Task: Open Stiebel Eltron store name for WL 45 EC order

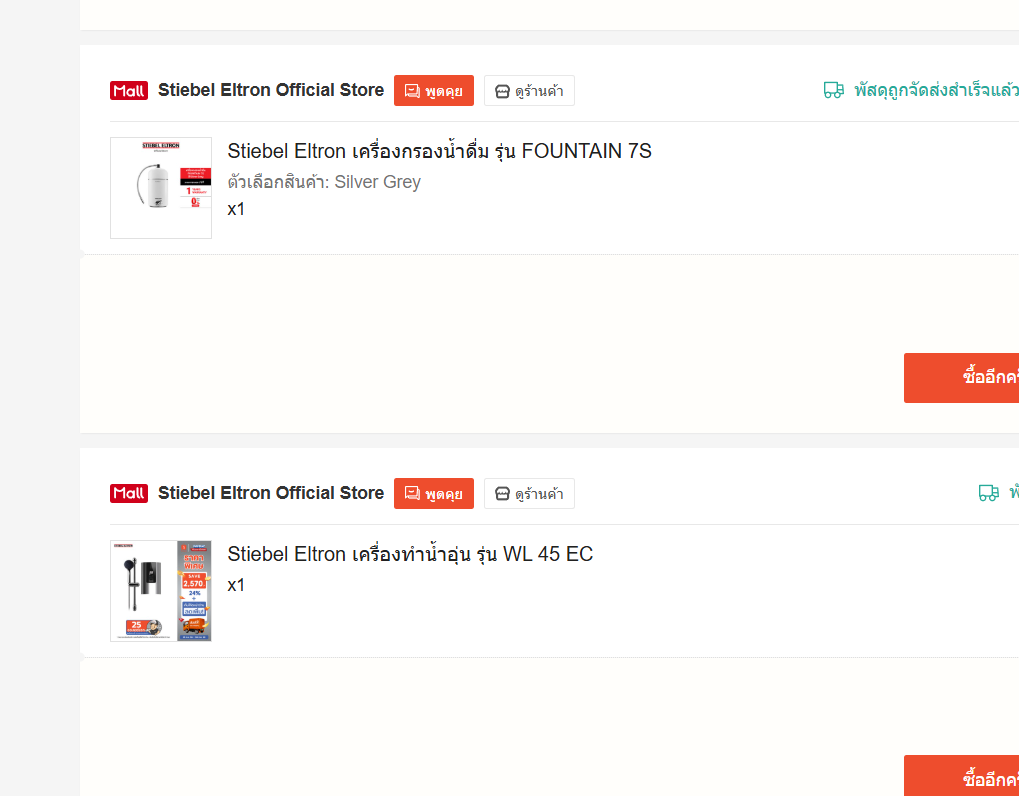Action: click(x=271, y=493)
